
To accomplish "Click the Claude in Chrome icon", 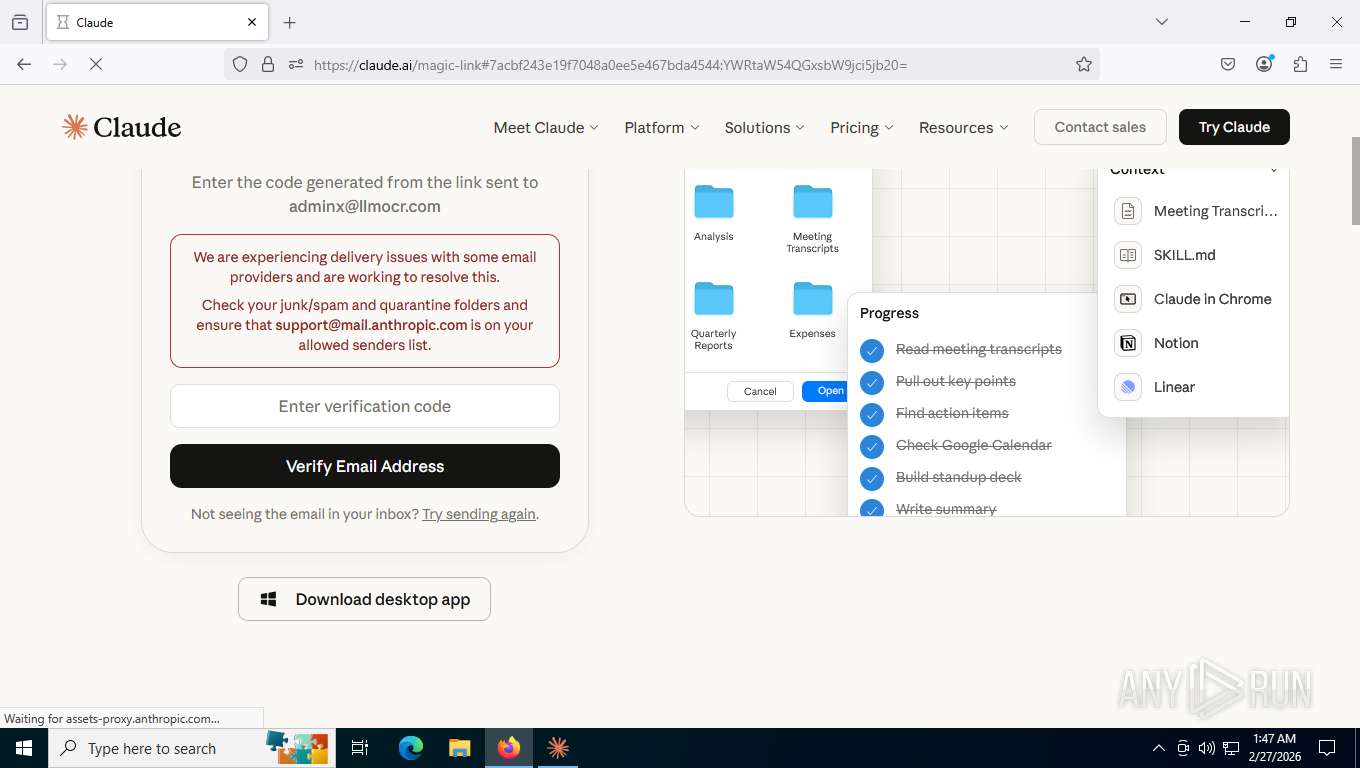I will 1128,299.
